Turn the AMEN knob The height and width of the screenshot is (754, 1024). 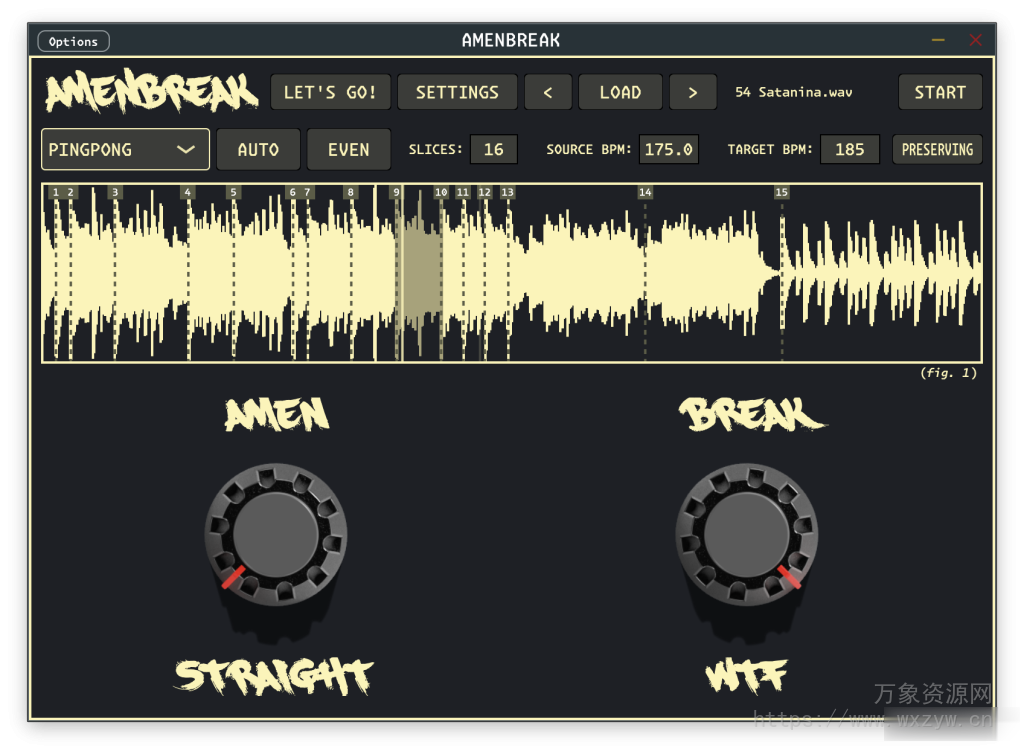tap(276, 535)
